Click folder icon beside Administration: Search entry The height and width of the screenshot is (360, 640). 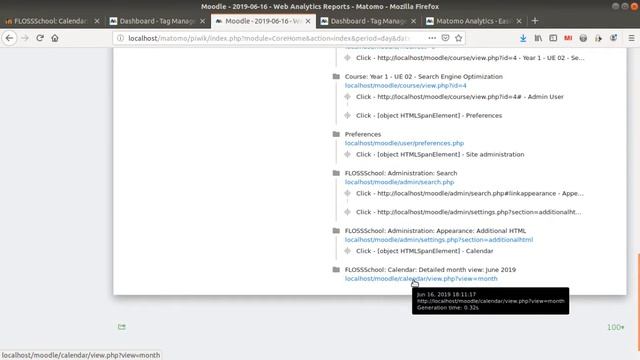coord(336,173)
